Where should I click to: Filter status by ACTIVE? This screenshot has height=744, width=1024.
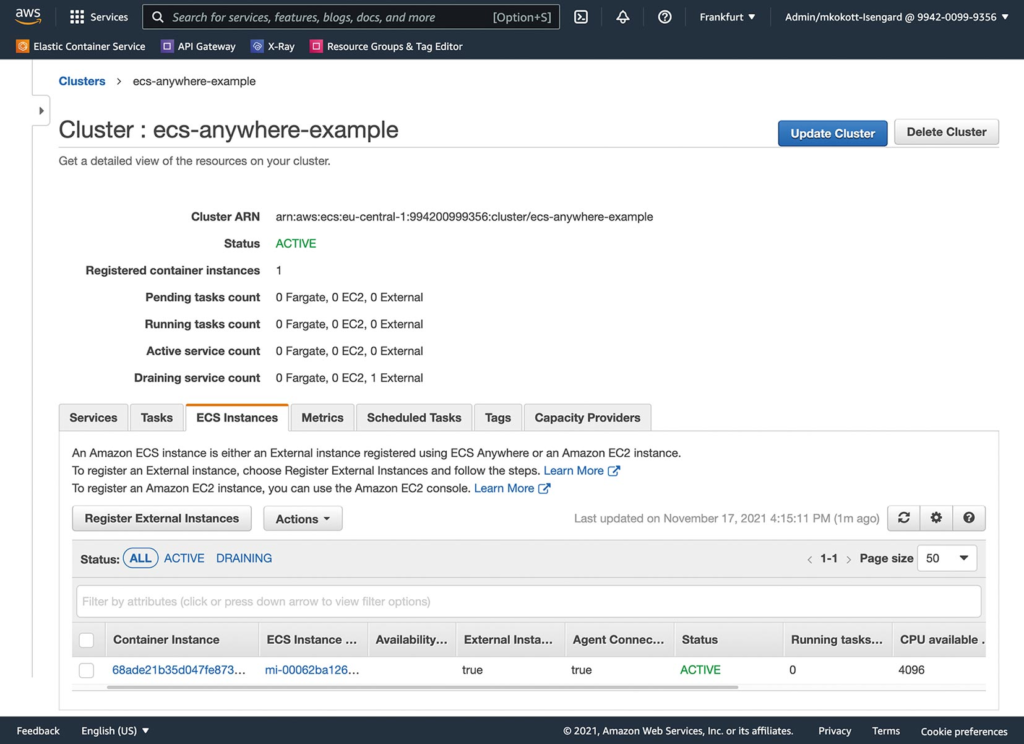(184, 558)
